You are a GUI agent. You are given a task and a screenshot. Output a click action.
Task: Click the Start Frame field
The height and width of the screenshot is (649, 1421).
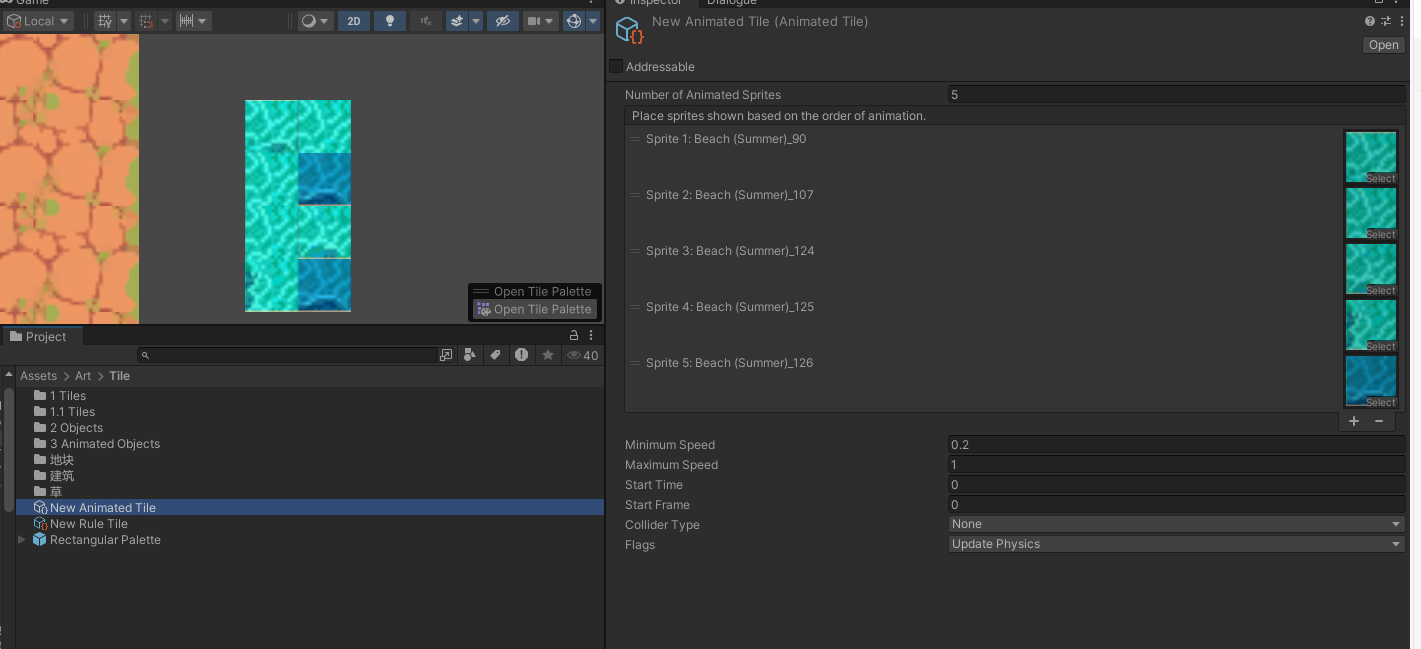pyautogui.click(x=1177, y=505)
